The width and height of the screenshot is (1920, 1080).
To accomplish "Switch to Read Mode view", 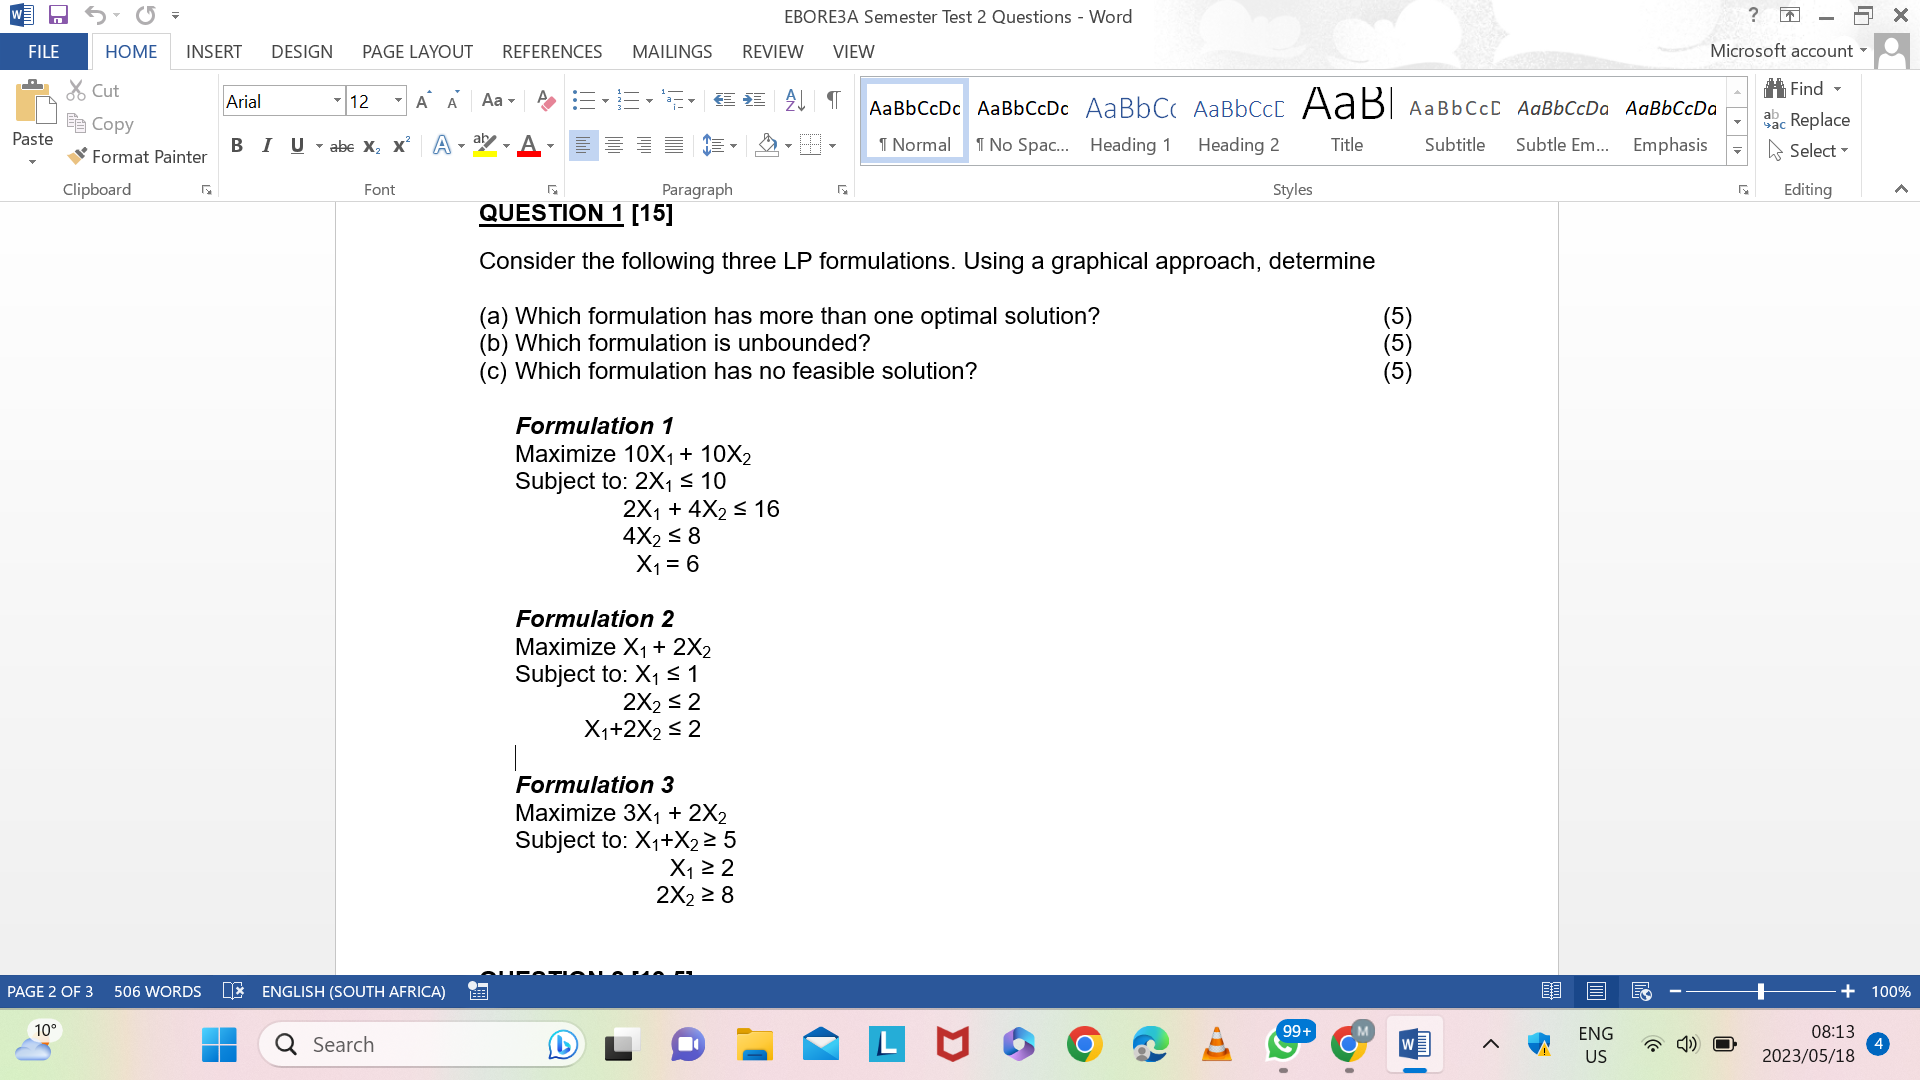I will [1551, 991].
